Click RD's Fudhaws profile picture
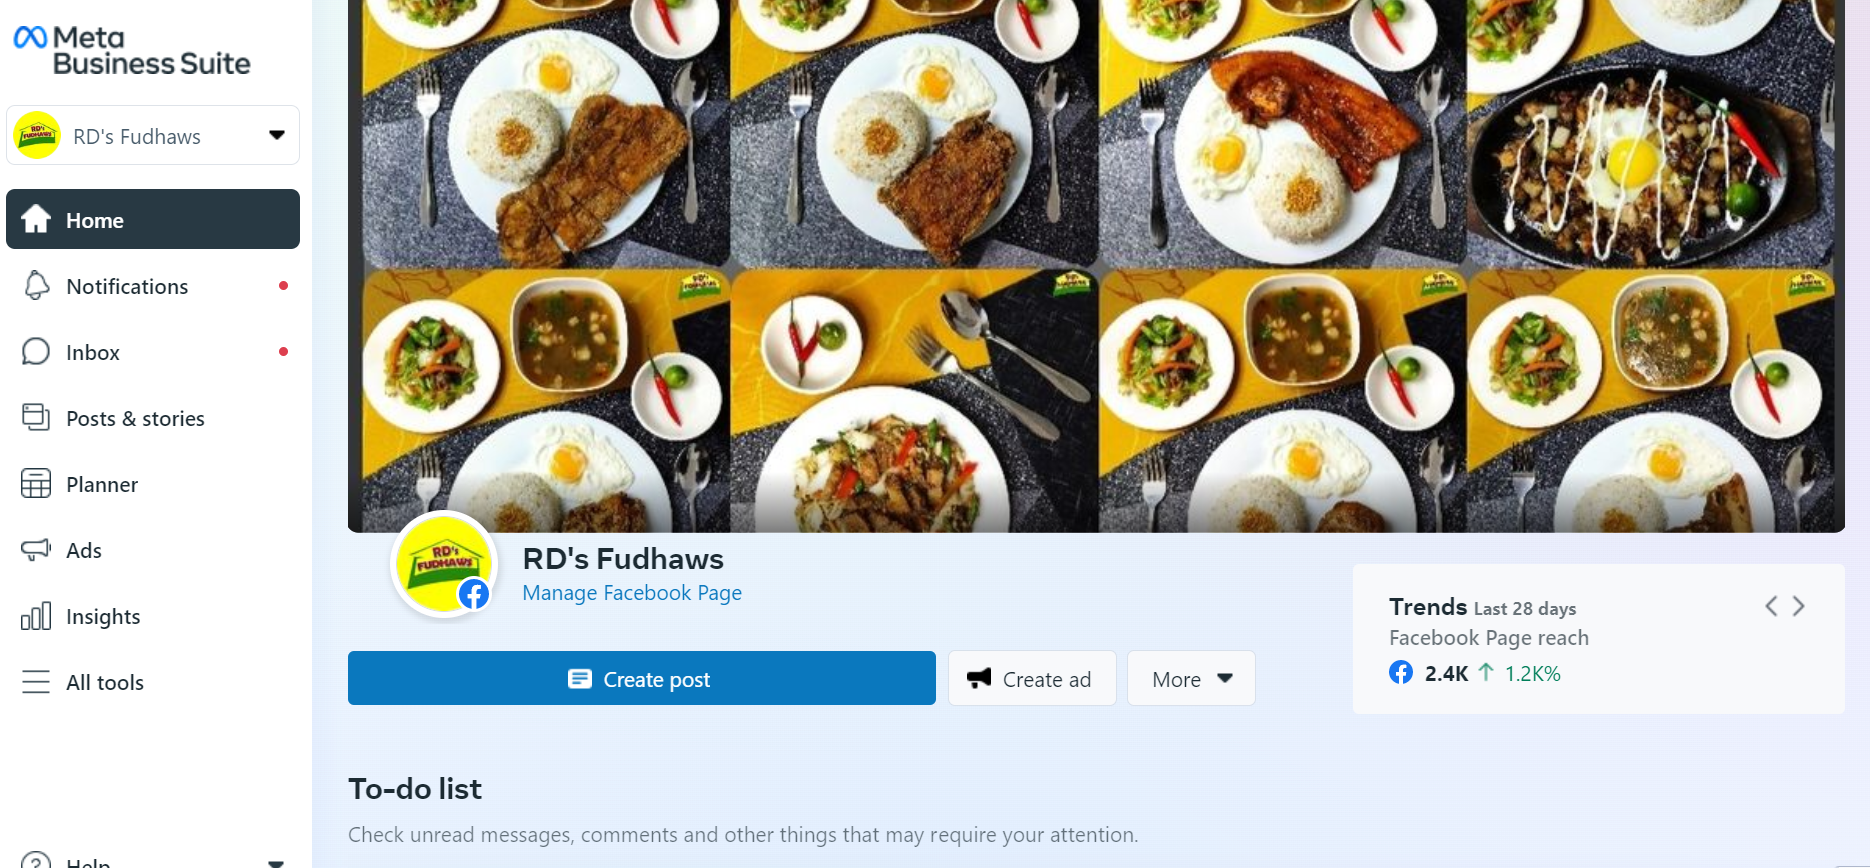The width and height of the screenshot is (1870, 868). click(443, 565)
